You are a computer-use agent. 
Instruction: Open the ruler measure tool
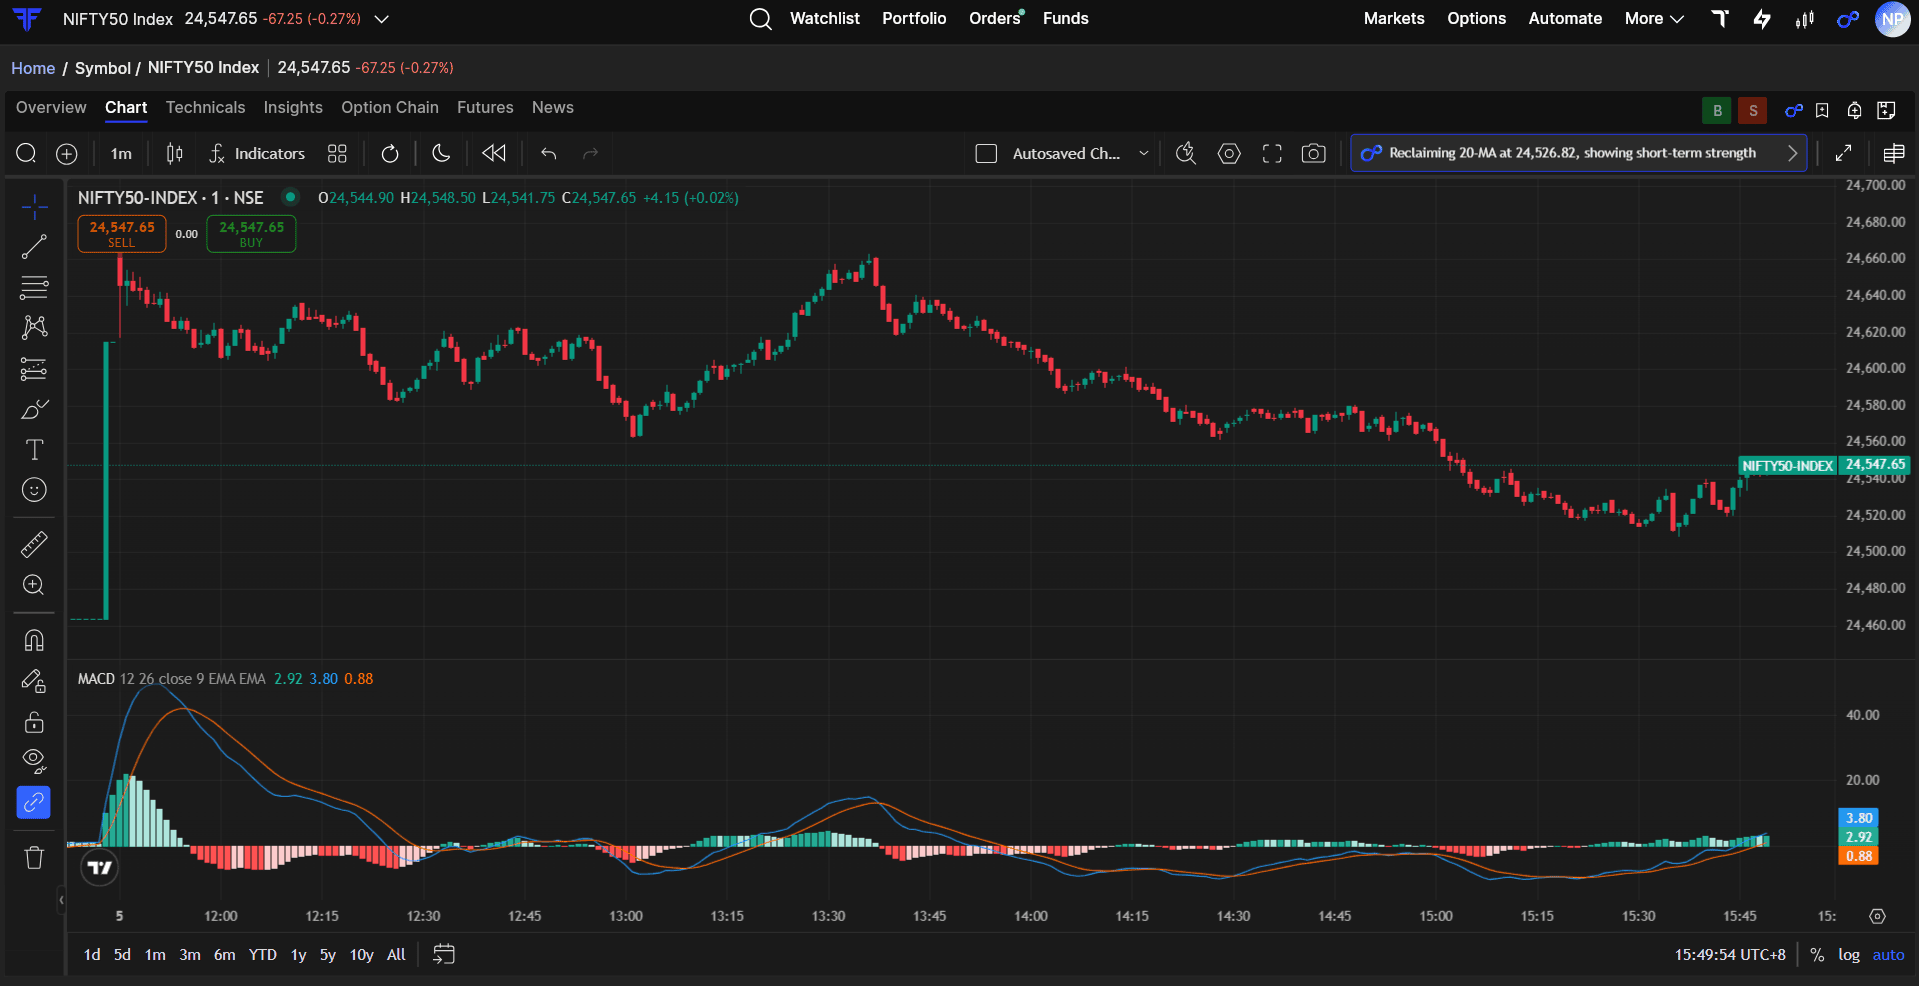pyautogui.click(x=34, y=544)
